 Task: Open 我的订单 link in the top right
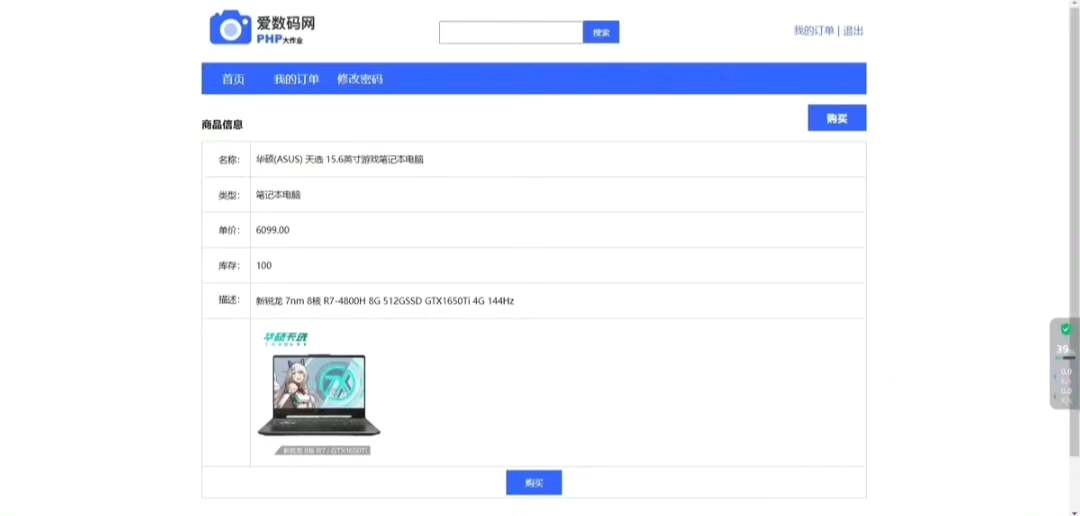[813, 30]
